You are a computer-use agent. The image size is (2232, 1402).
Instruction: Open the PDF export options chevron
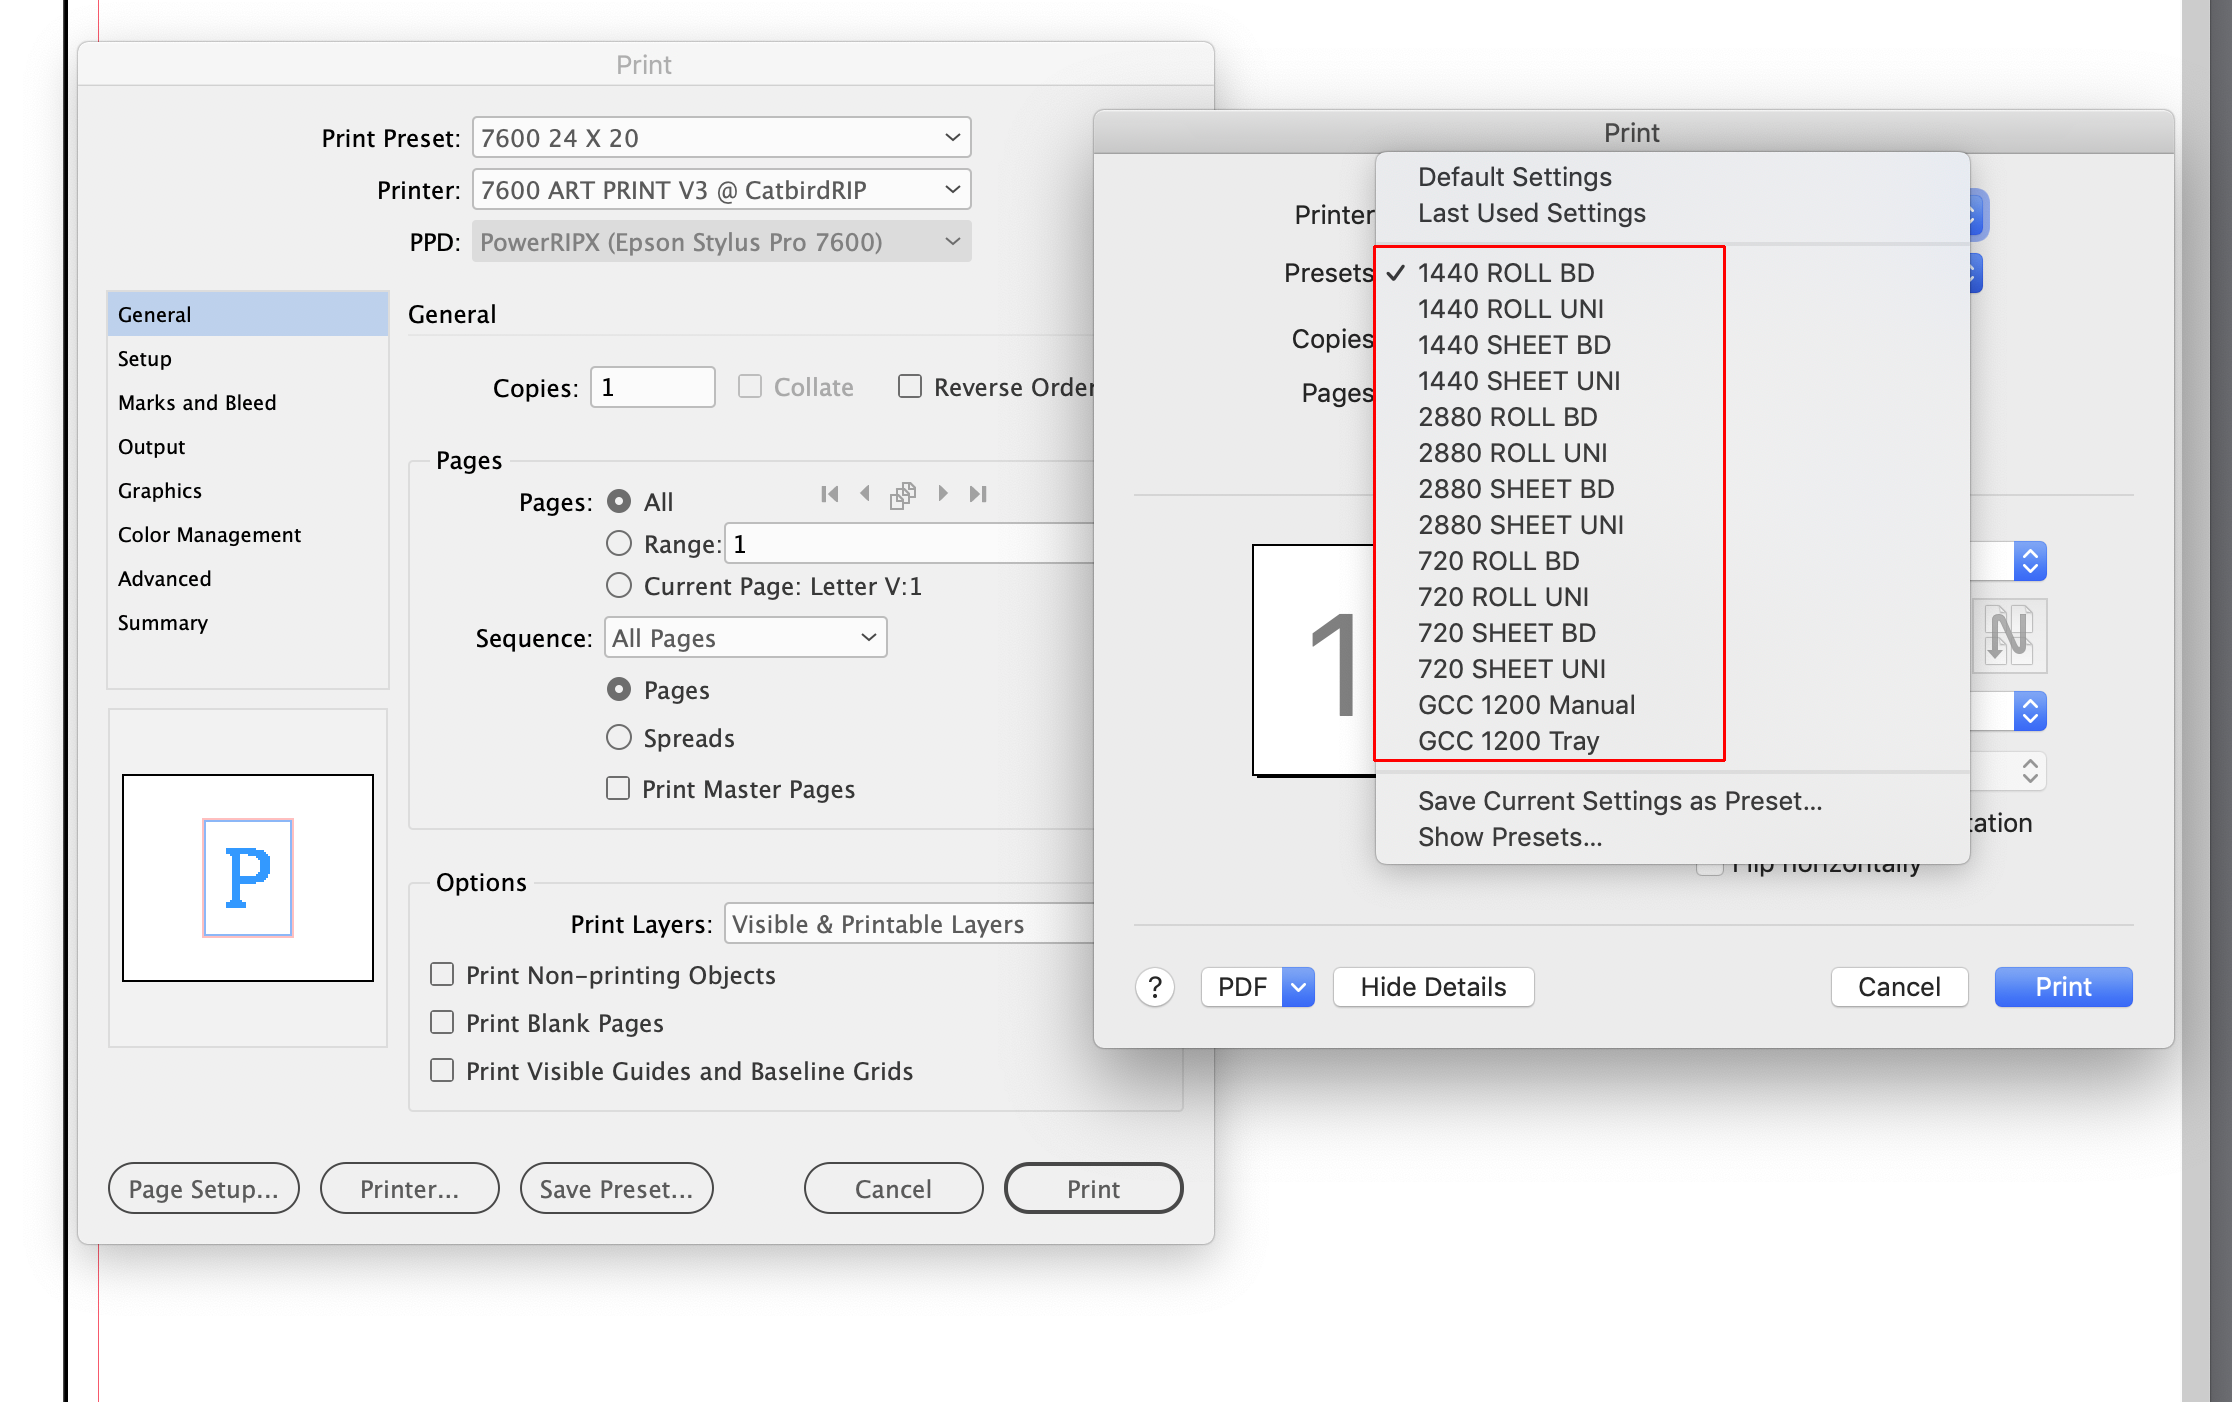[x=1298, y=987]
